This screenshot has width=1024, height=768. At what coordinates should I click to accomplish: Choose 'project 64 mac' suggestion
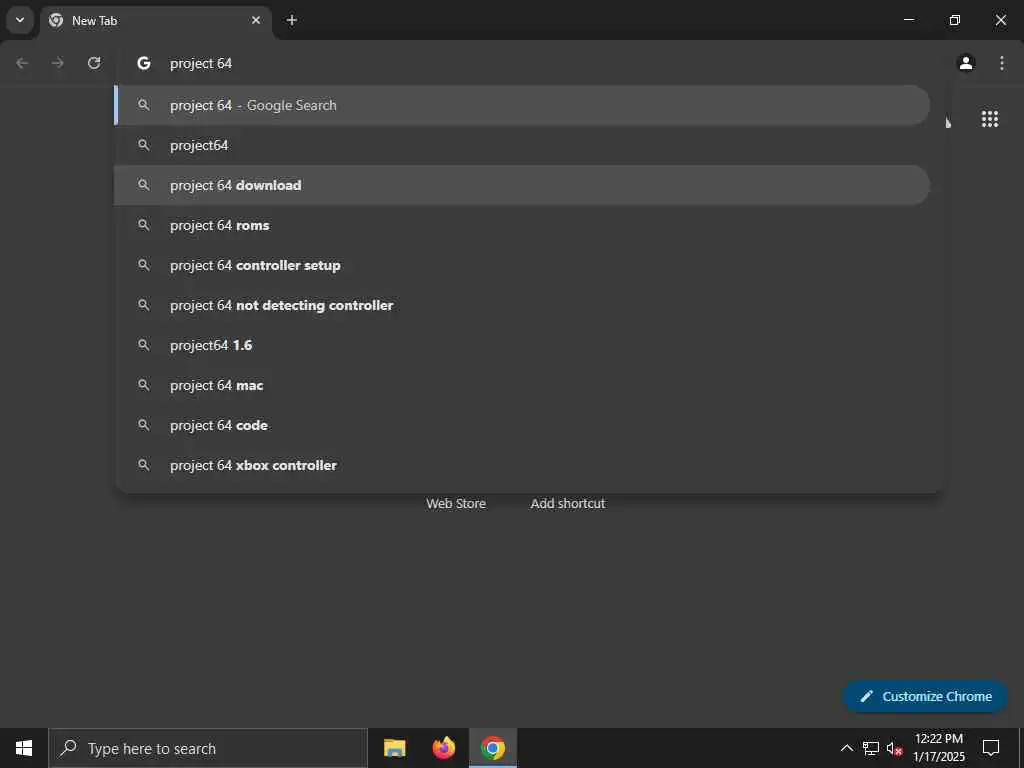pos(522,385)
